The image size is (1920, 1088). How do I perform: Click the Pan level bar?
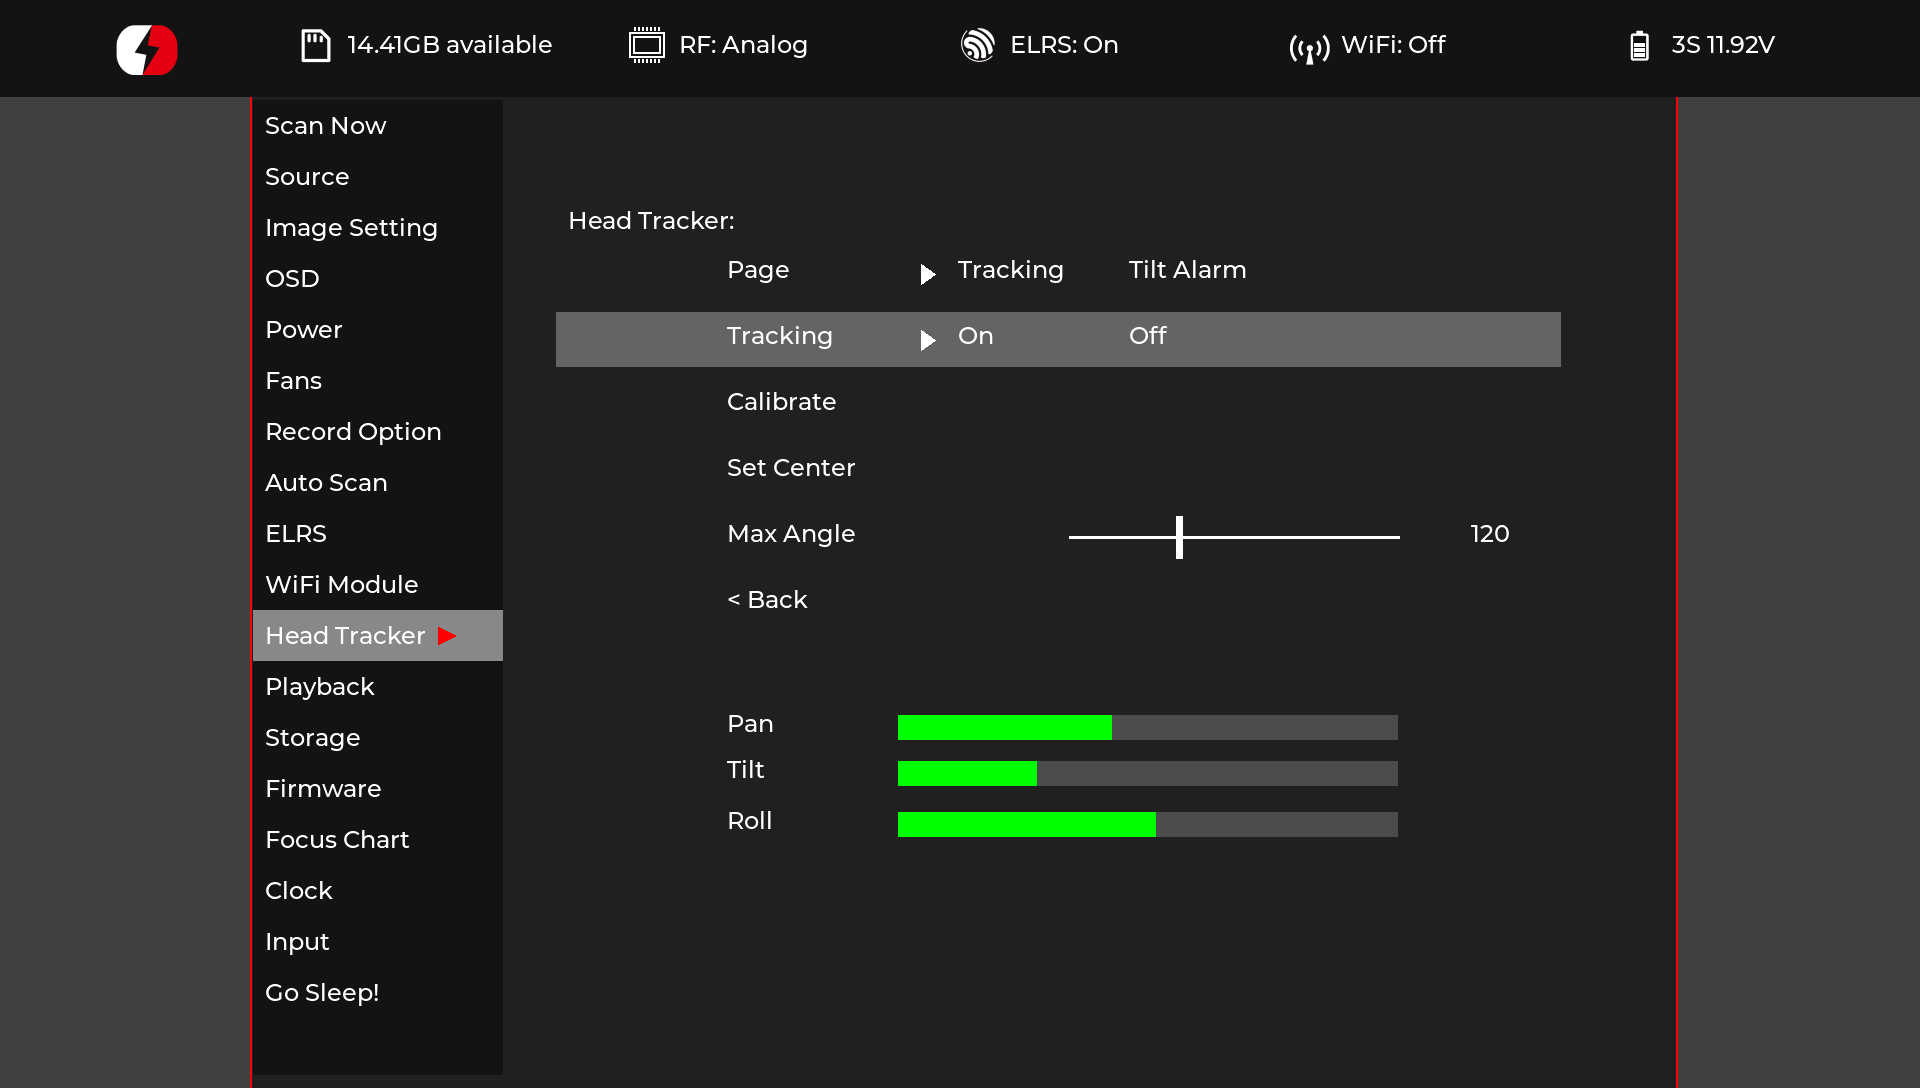[x=1147, y=727]
